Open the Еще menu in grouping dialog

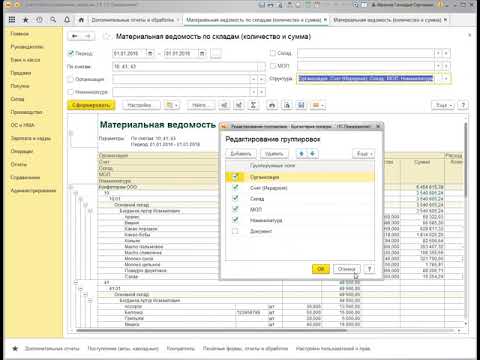tap(364, 154)
